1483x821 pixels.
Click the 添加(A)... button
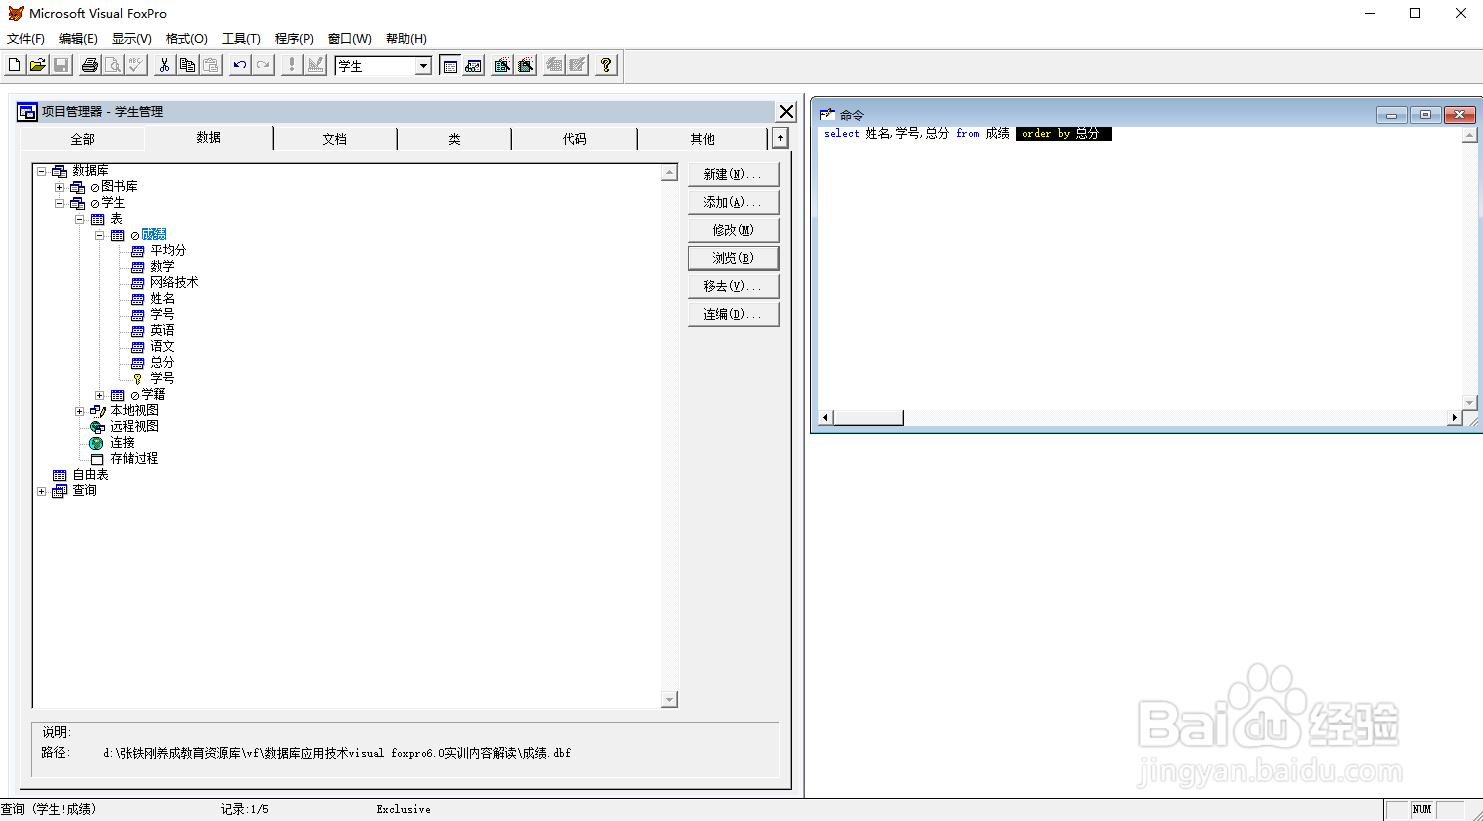coord(733,202)
